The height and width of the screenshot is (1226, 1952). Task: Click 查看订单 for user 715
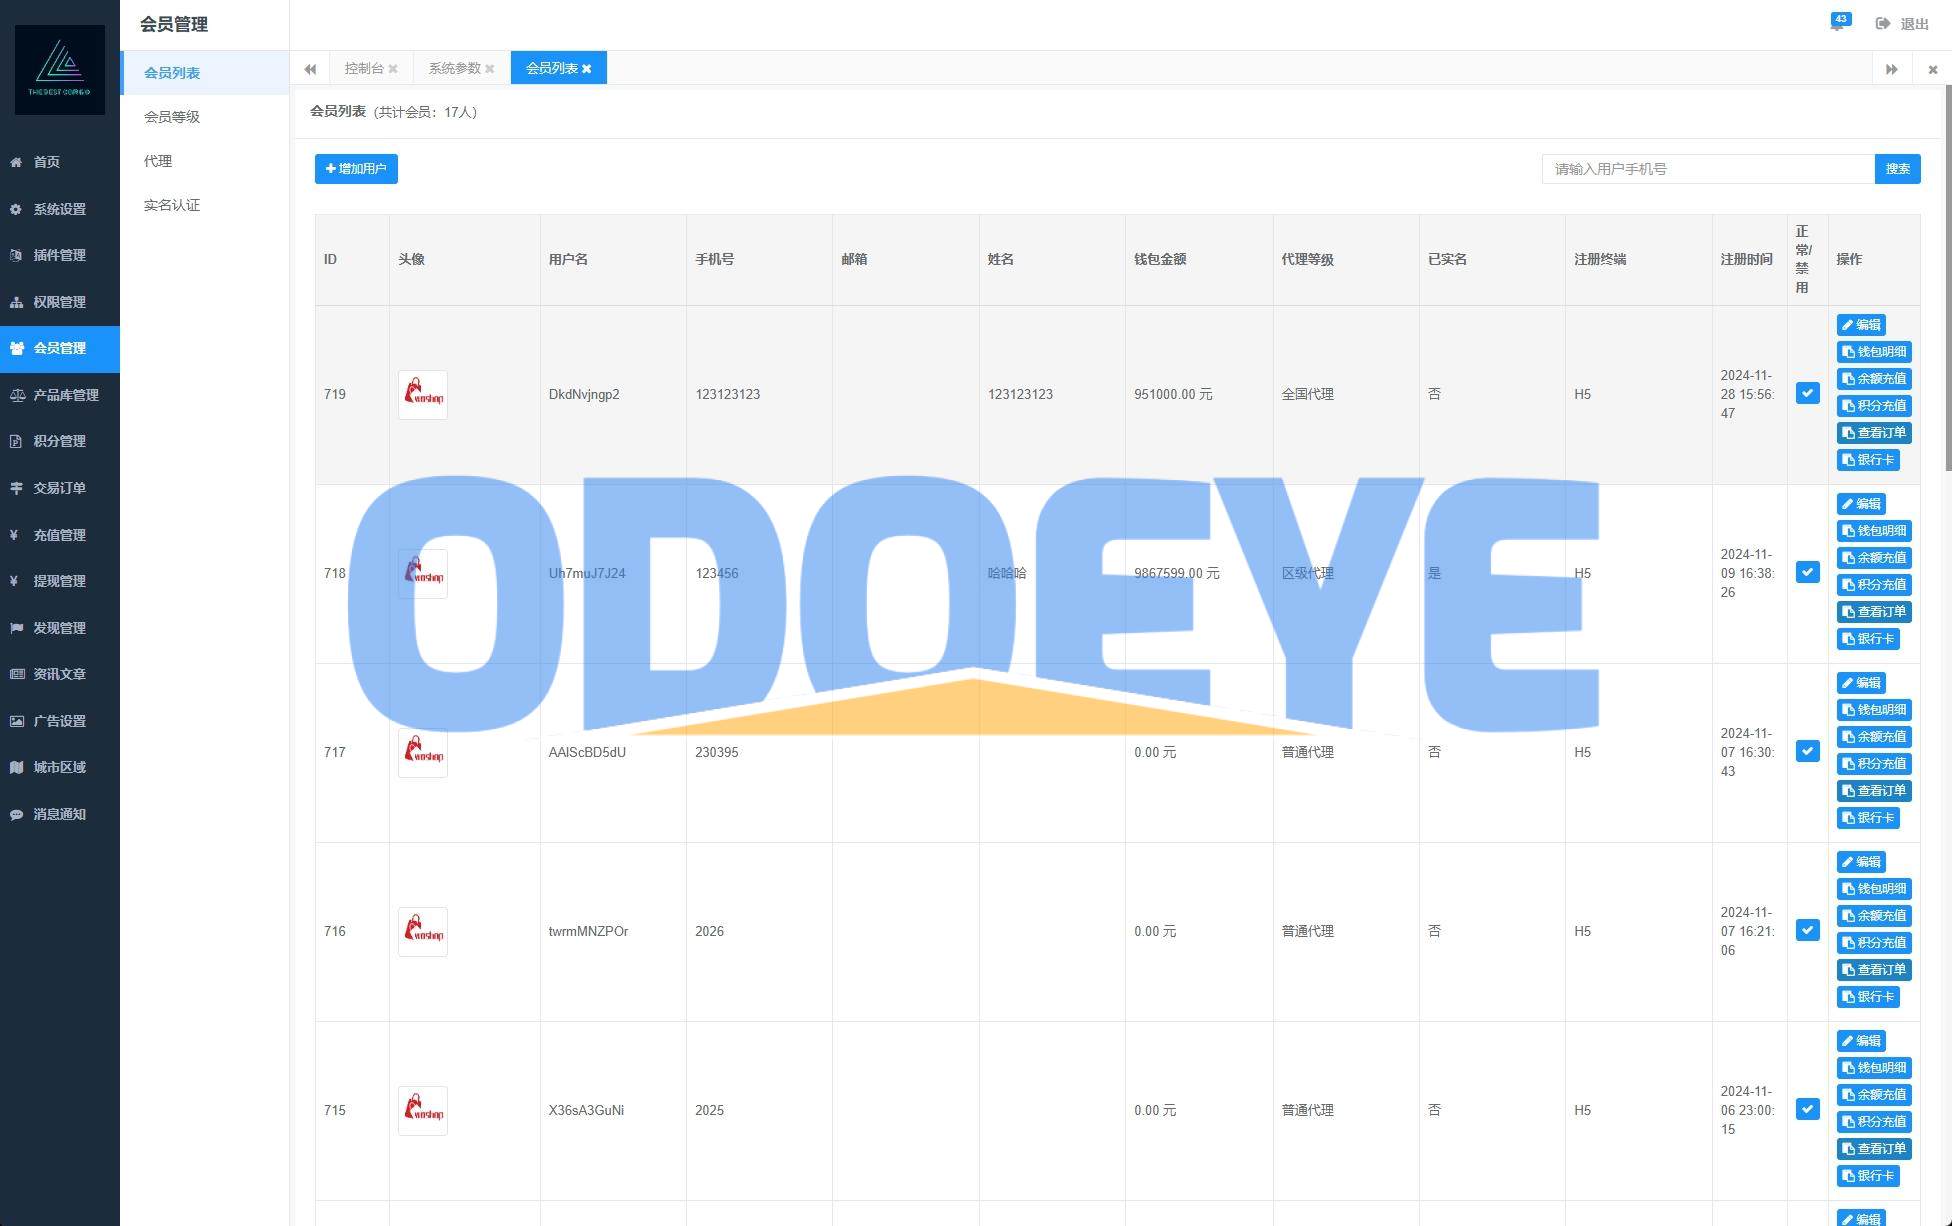tap(1874, 1149)
